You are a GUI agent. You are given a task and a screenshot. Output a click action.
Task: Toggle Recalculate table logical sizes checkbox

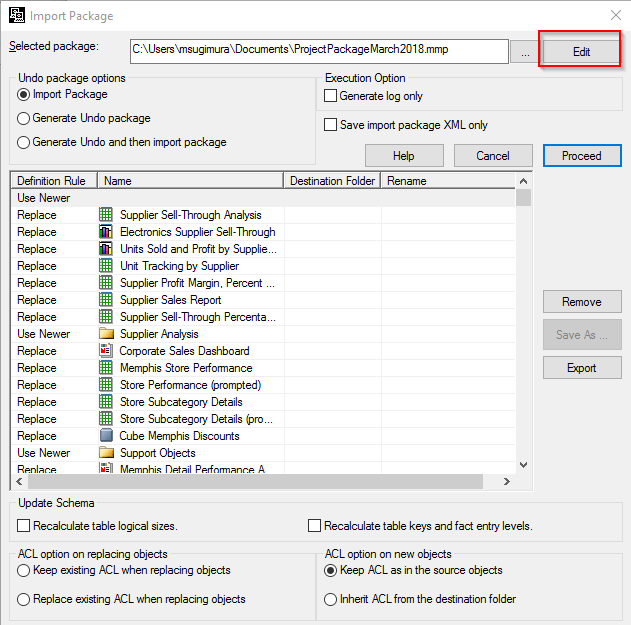(24, 526)
